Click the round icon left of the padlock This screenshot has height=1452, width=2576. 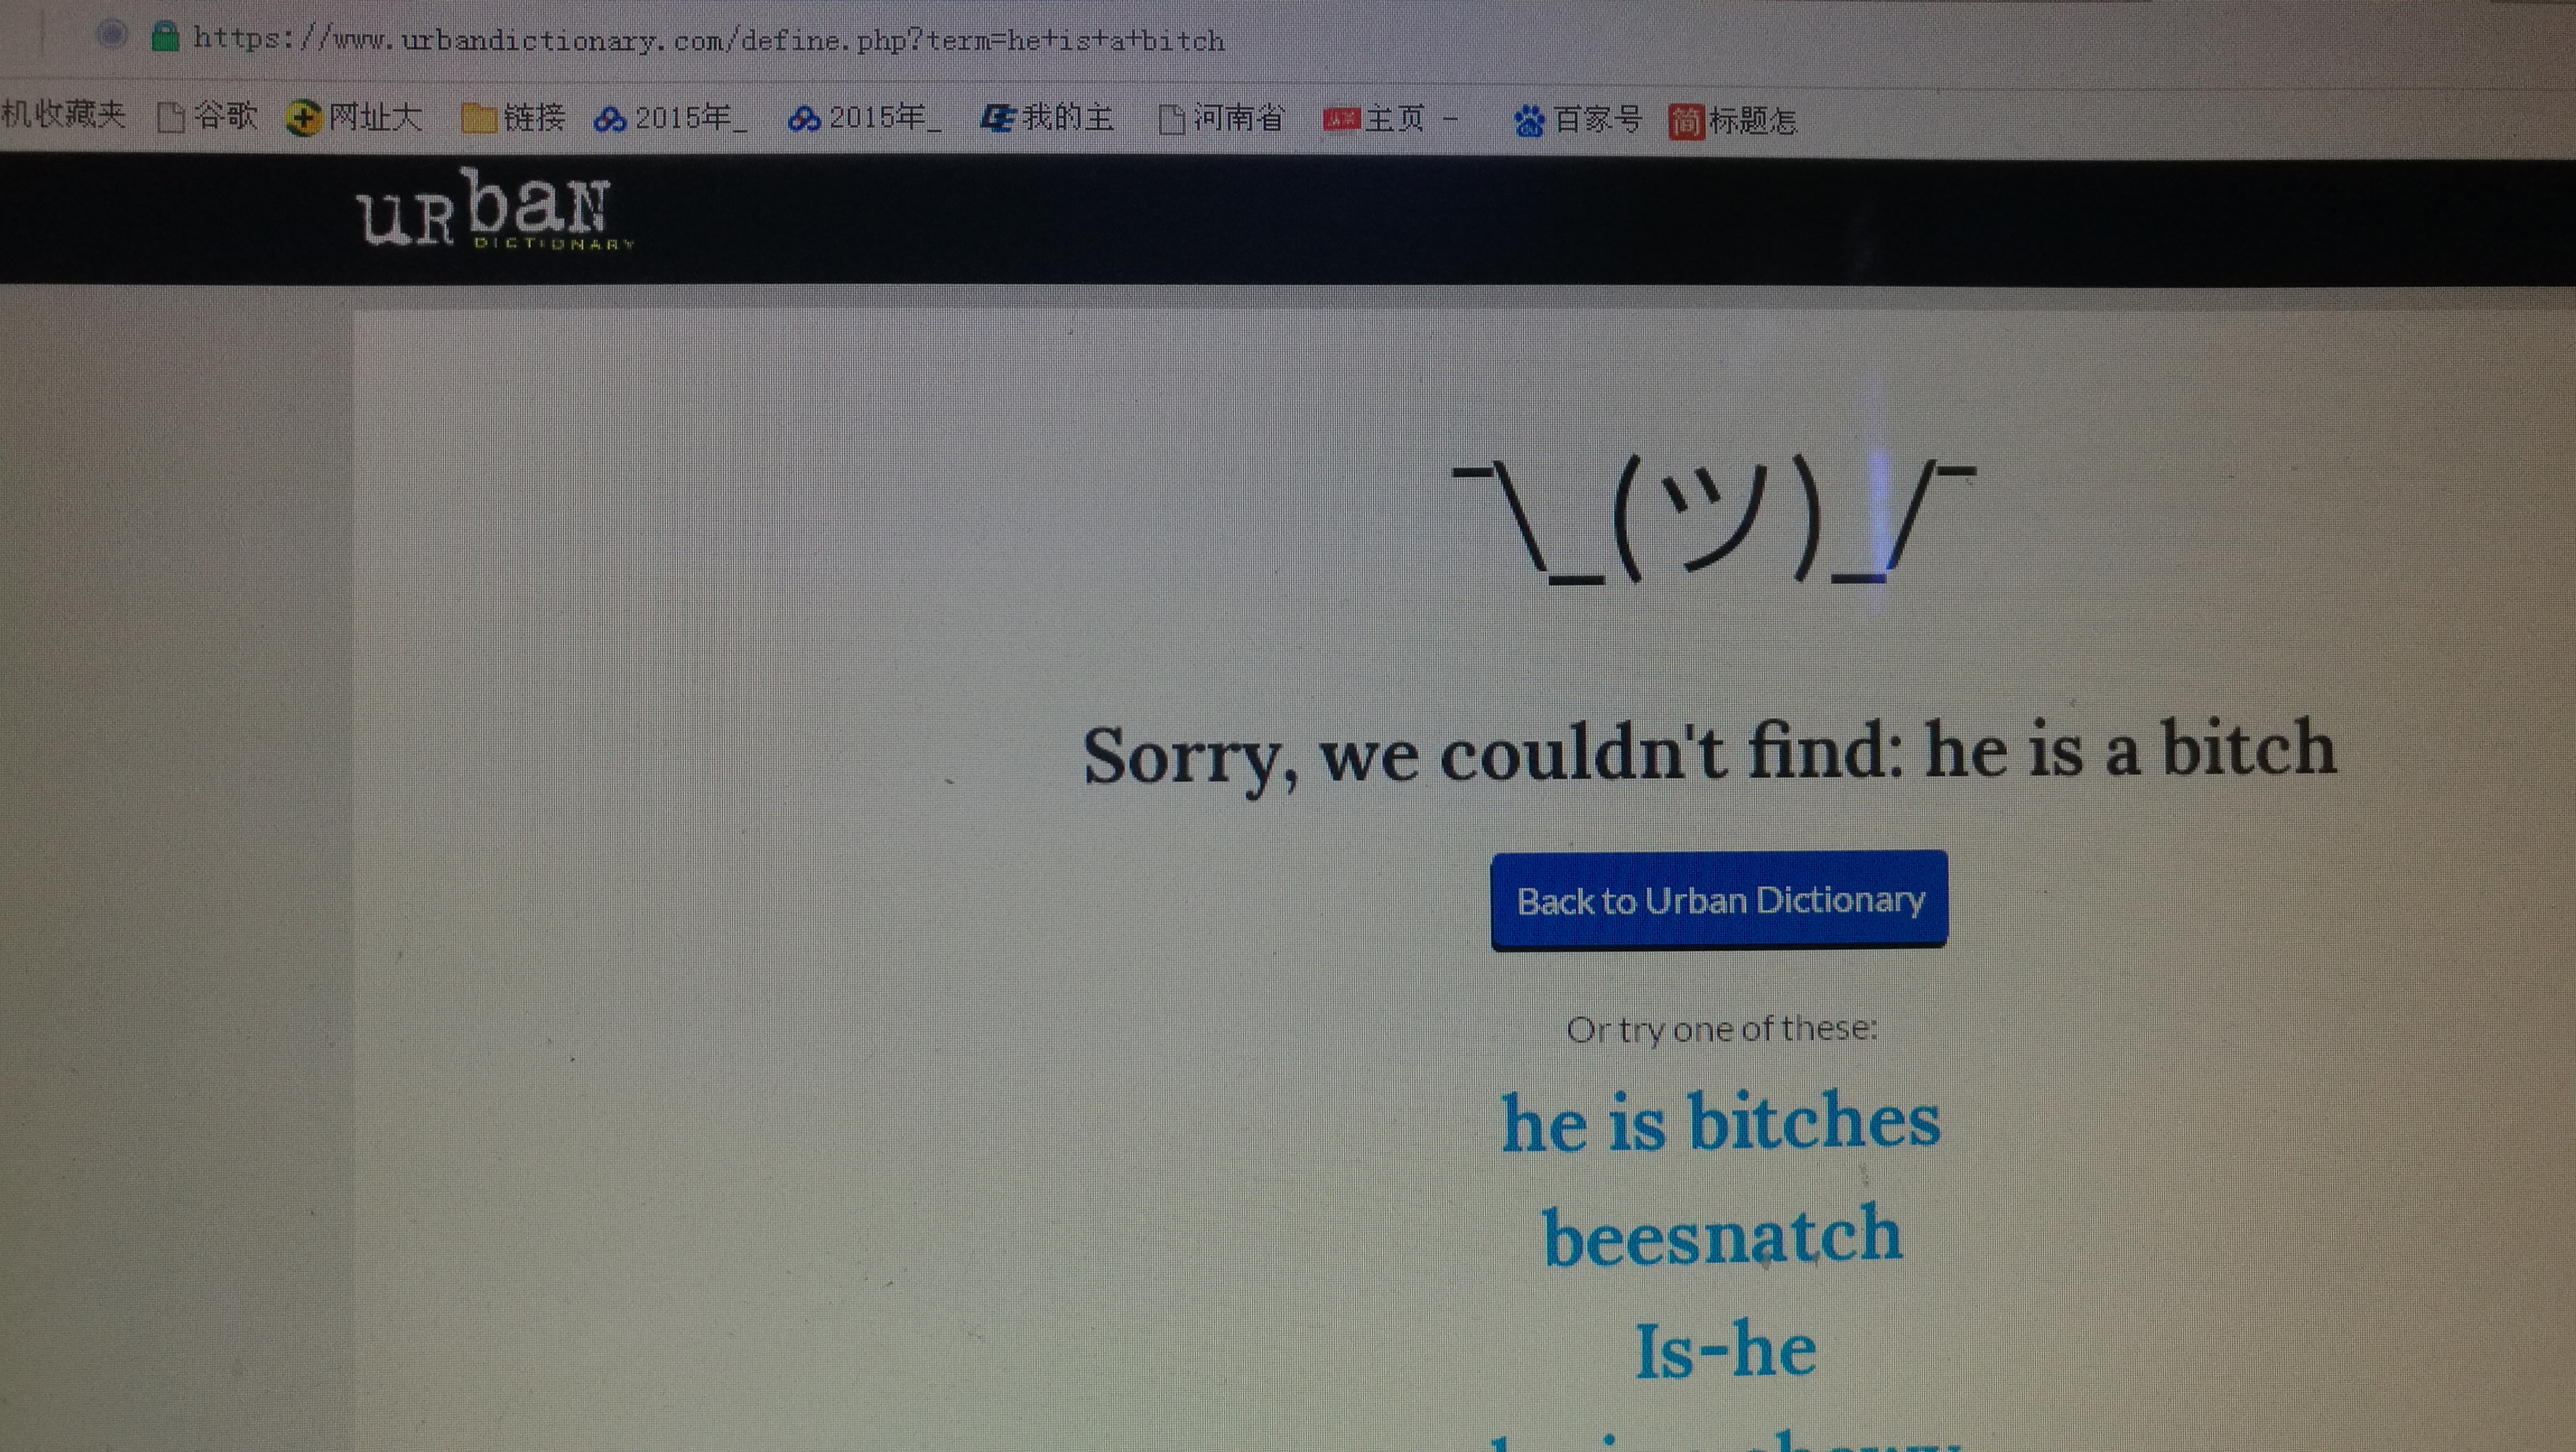click(x=111, y=35)
